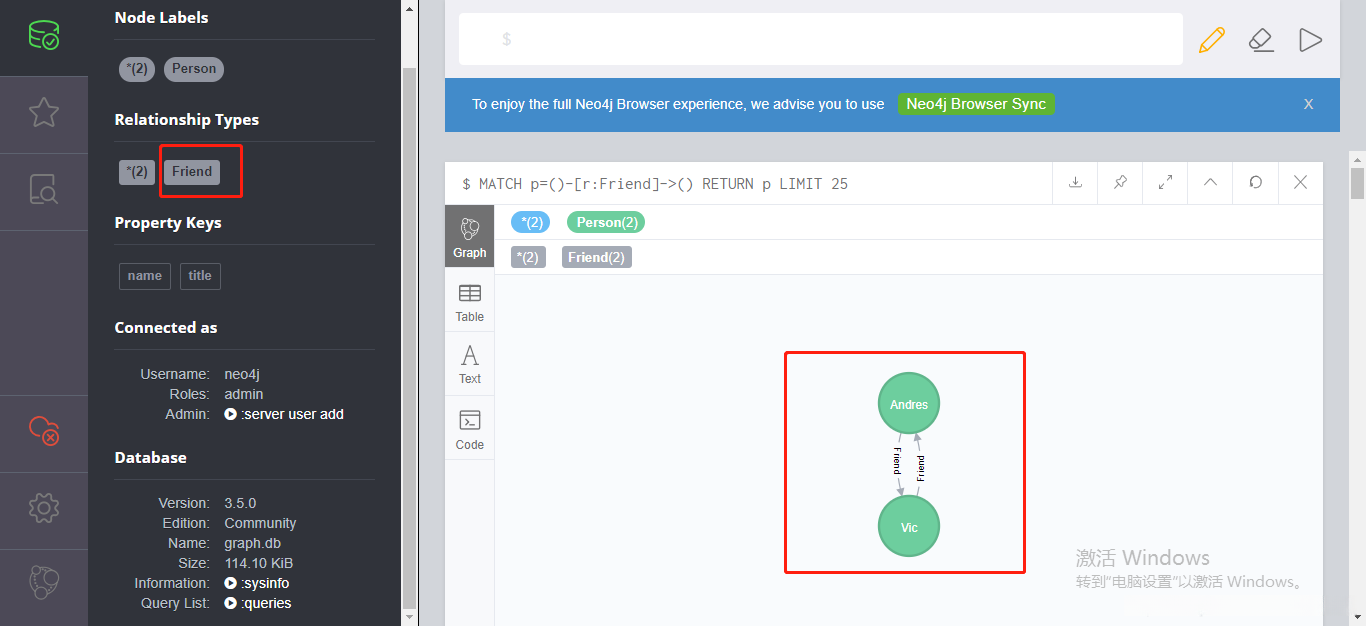The image size is (1366, 626).
Task: Open the About Neo4j sidebar icon
Action: 44,582
